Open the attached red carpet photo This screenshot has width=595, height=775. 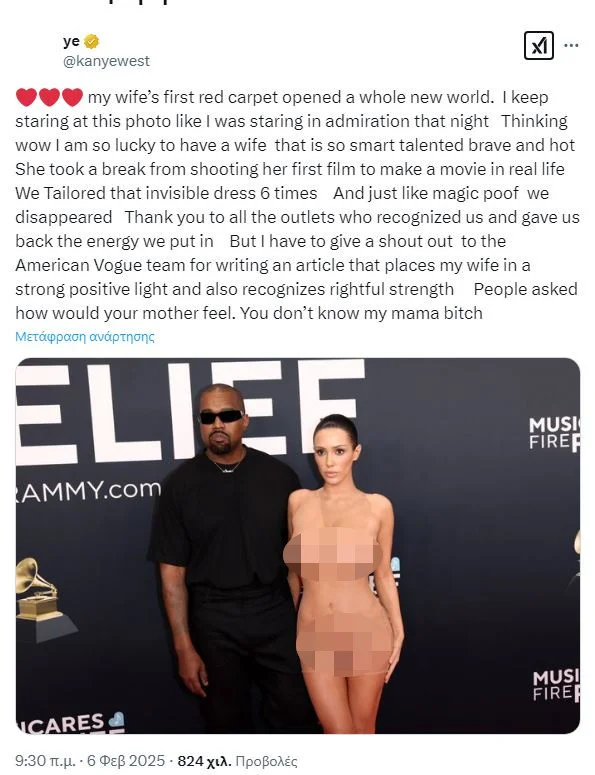tap(298, 546)
